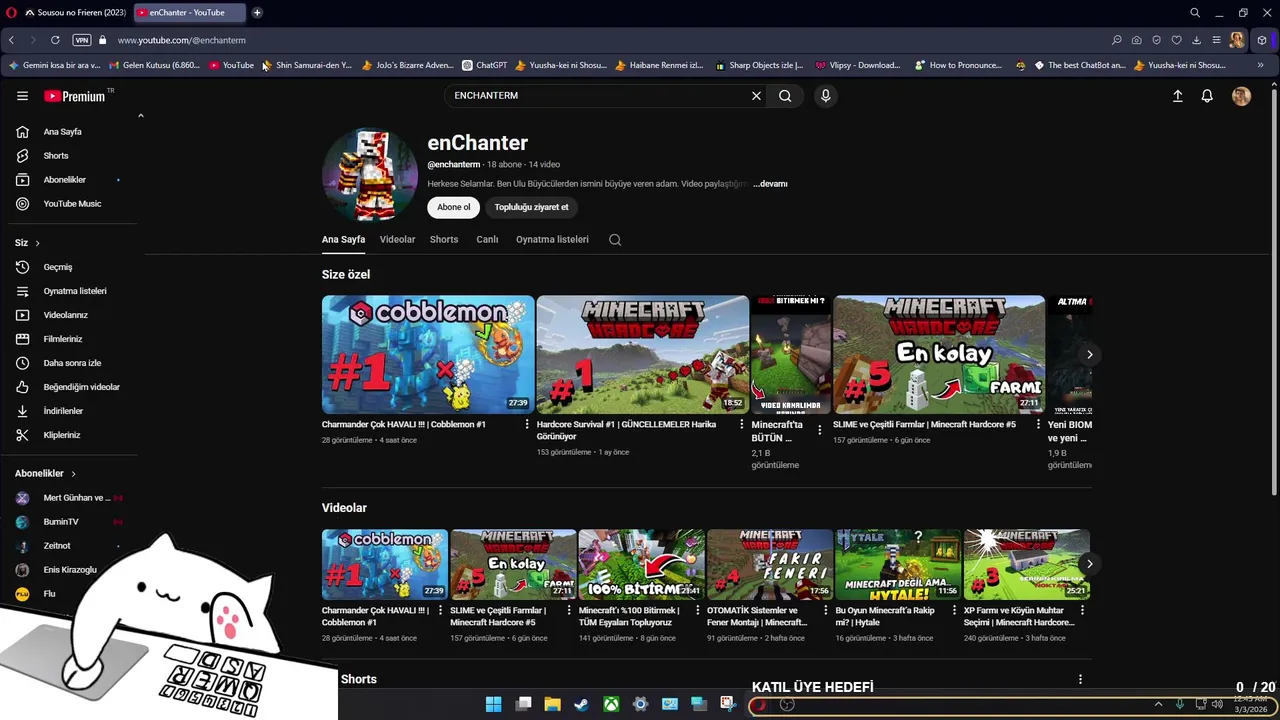This screenshot has width=1280, height=720.
Task: Open a new browser tab
Action: (x=257, y=13)
